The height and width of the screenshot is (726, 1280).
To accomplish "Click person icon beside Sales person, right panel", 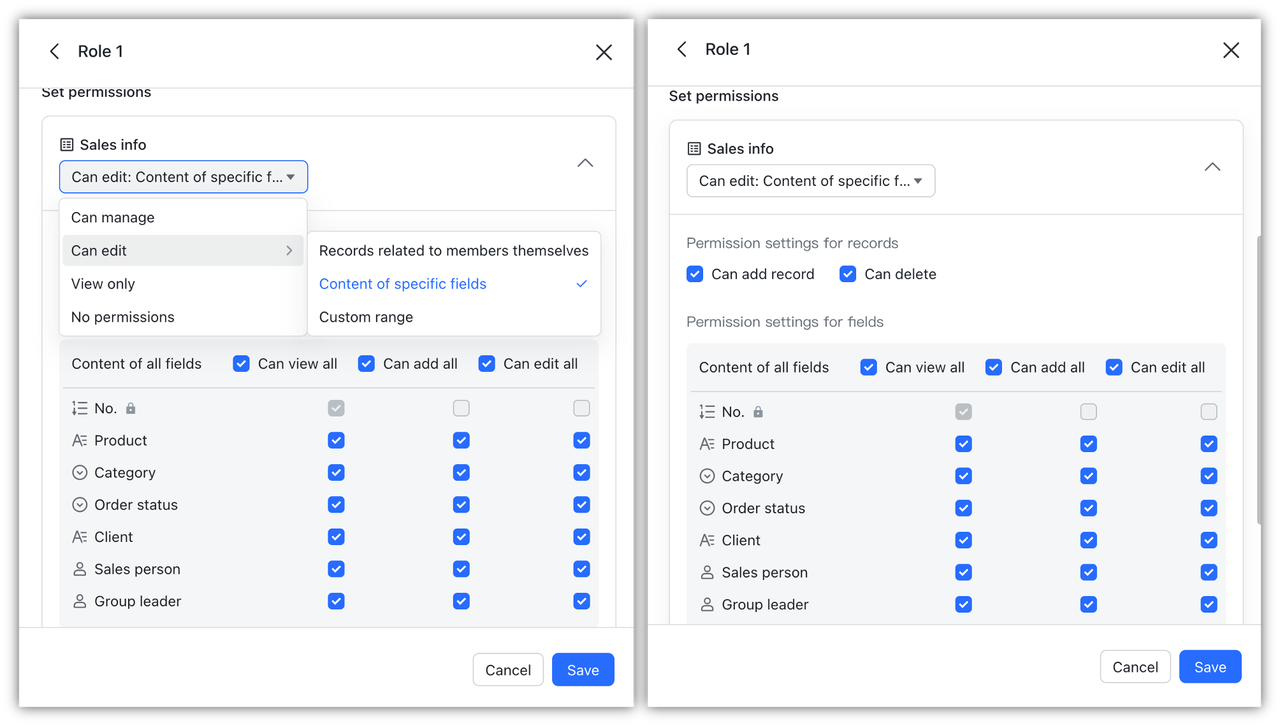I will point(707,573).
